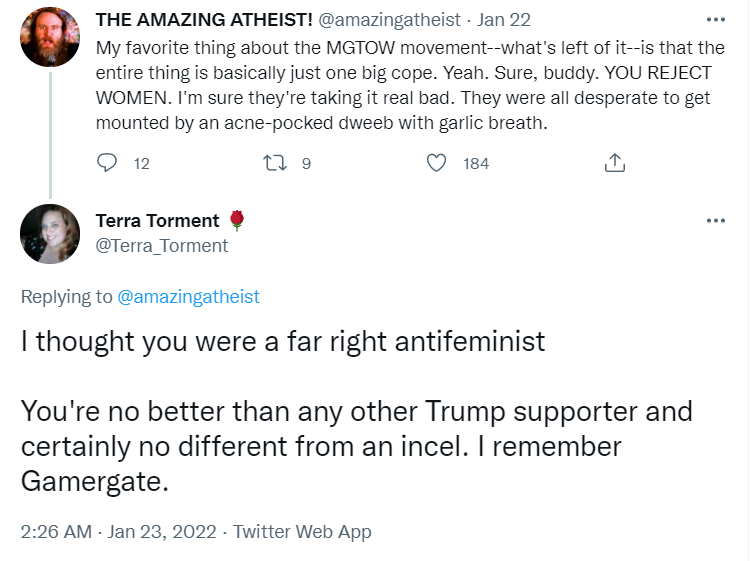Open more options on Terra Torment's reply
This screenshot has width=750, height=561.
[x=716, y=220]
